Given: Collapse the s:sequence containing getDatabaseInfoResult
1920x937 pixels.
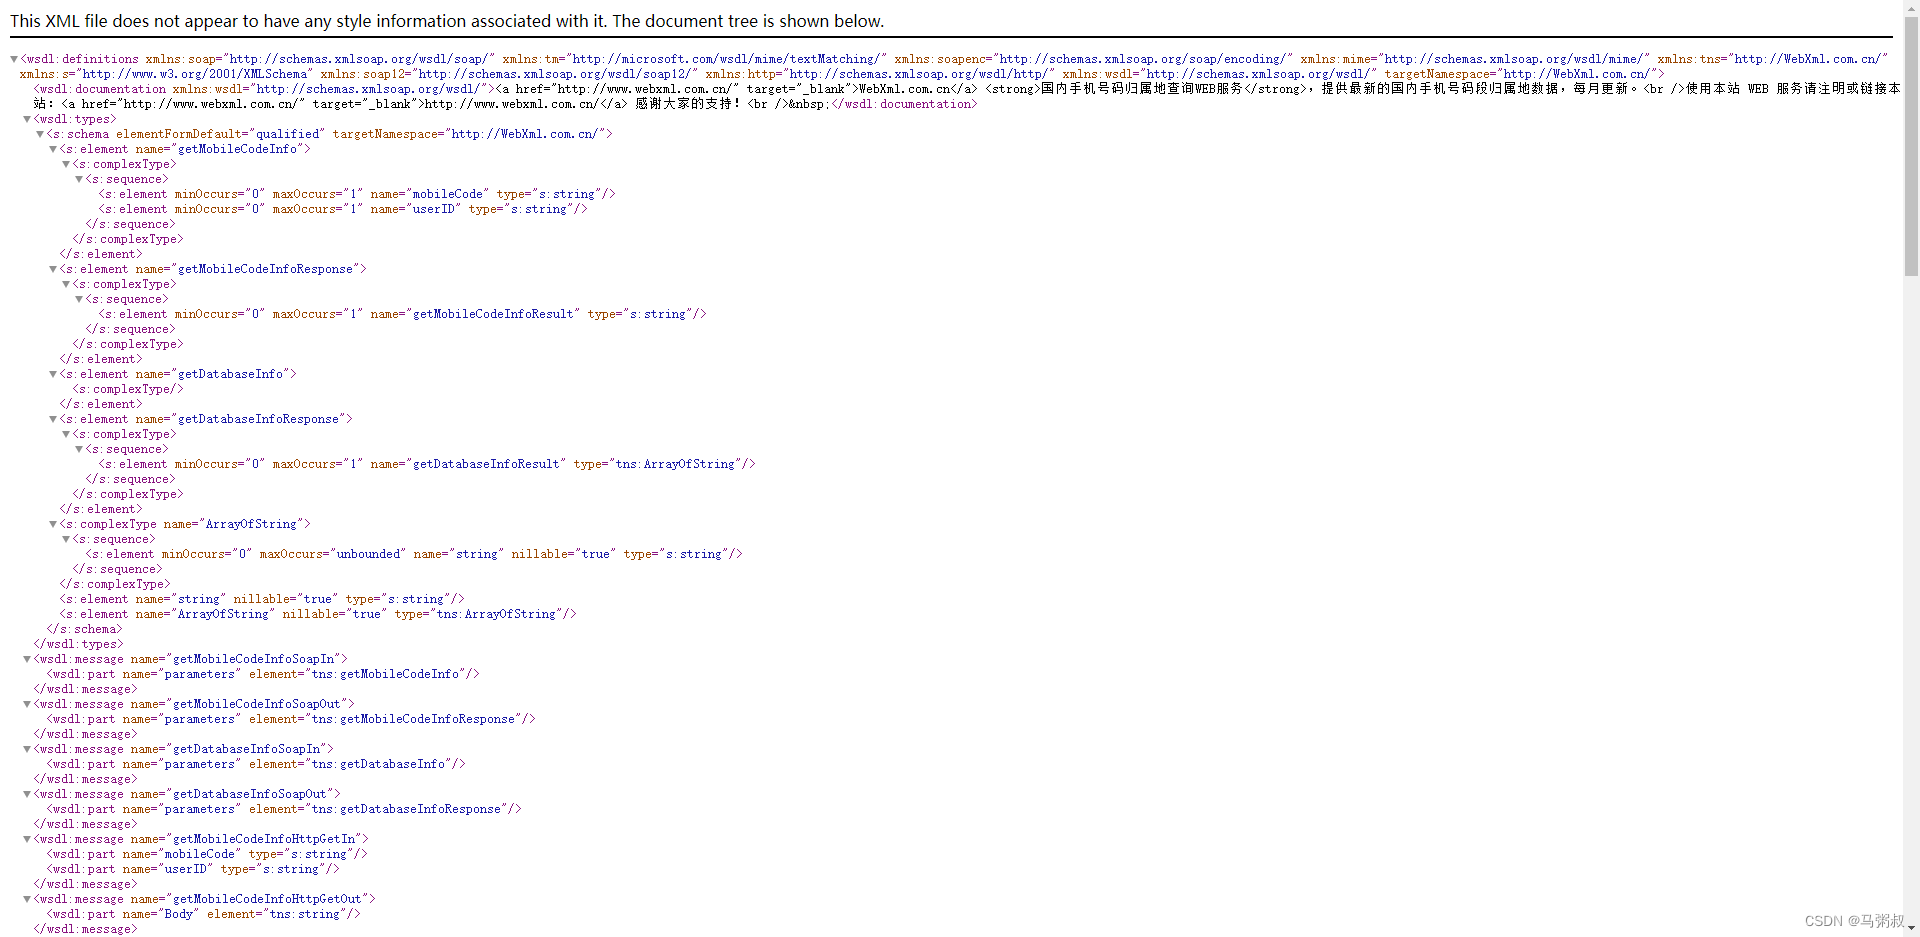Looking at the screenshot, I should coord(79,449).
